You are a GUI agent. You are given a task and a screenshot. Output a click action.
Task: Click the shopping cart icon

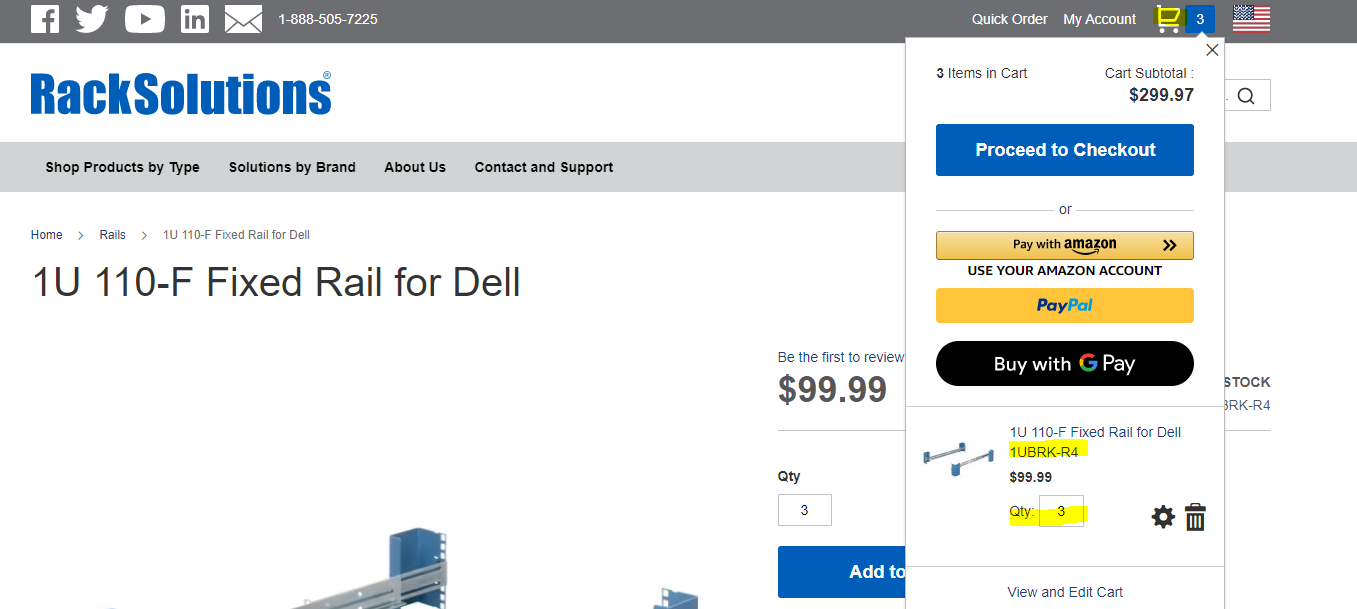pyautogui.click(x=1169, y=19)
